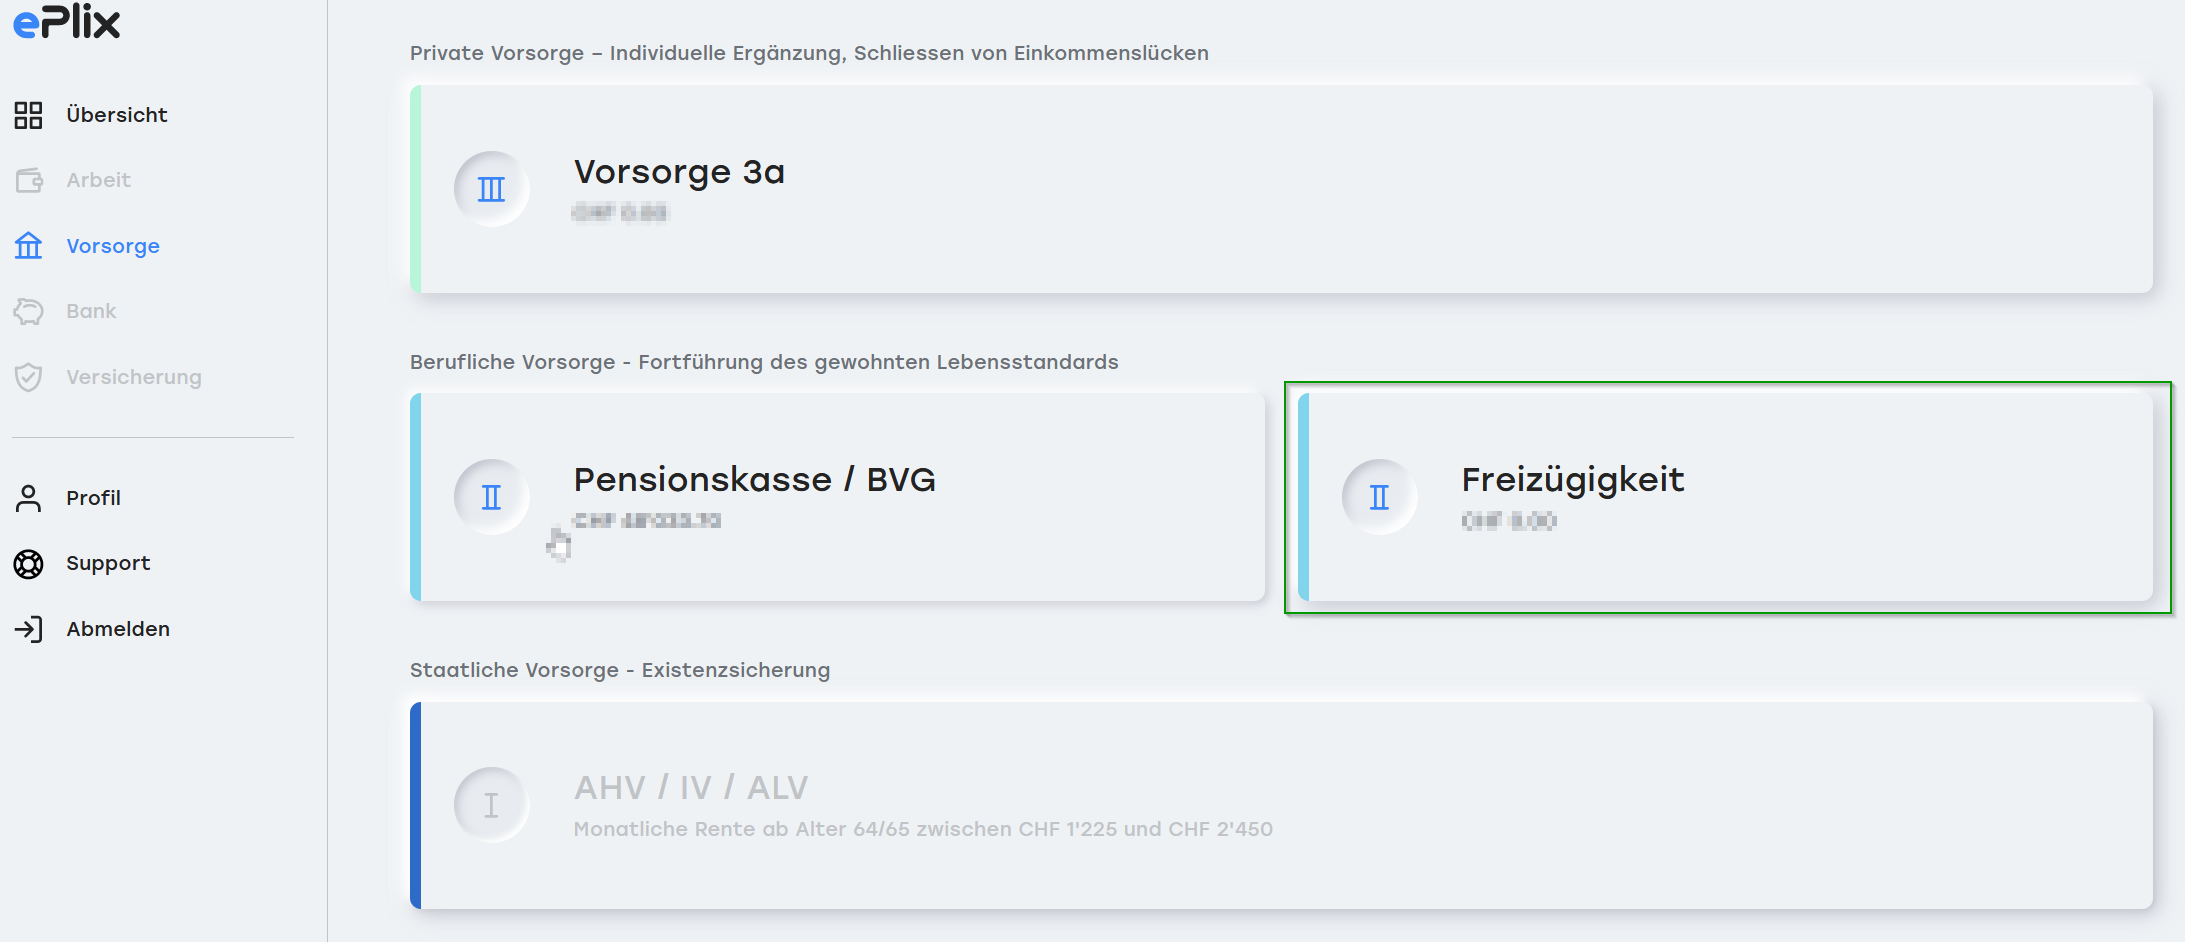The image size is (2185, 942).
Task: Click the Vorsorge pillar building icon
Action: click(x=28, y=245)
